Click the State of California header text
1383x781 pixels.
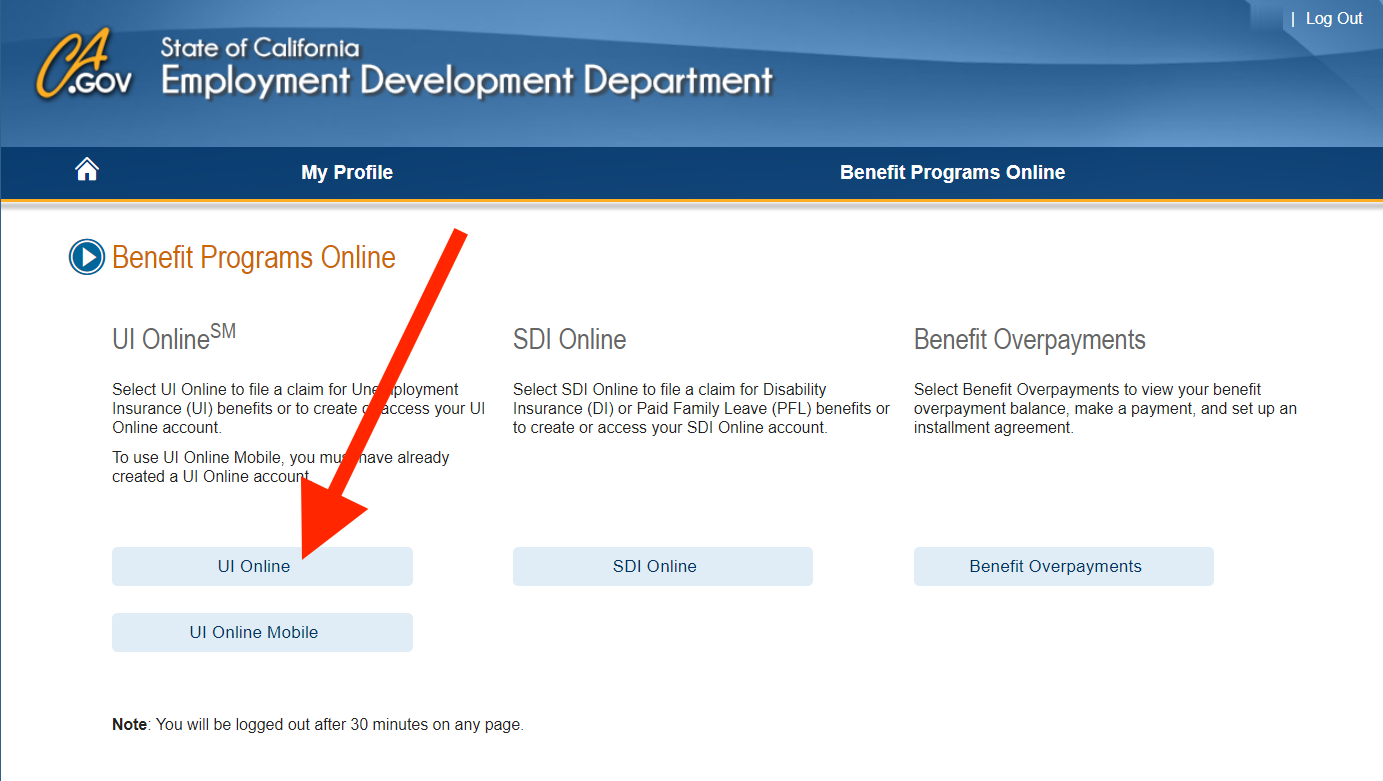tap(260, 47)
